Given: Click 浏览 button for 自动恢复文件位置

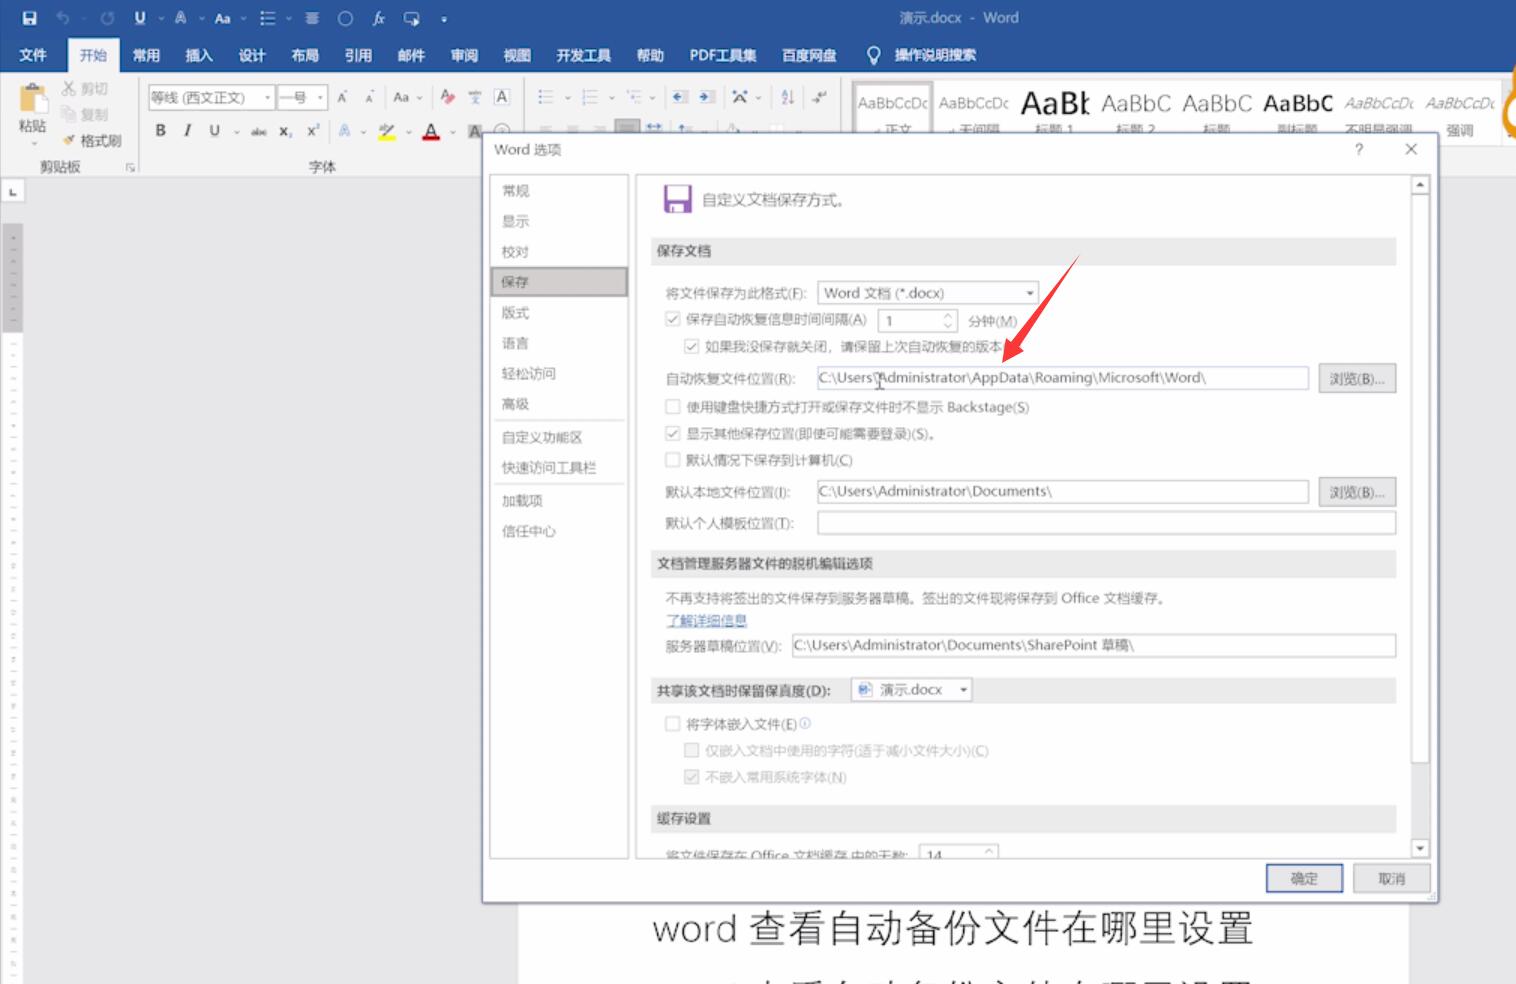Looking at the screenshot, I should tap(1357, 379).
